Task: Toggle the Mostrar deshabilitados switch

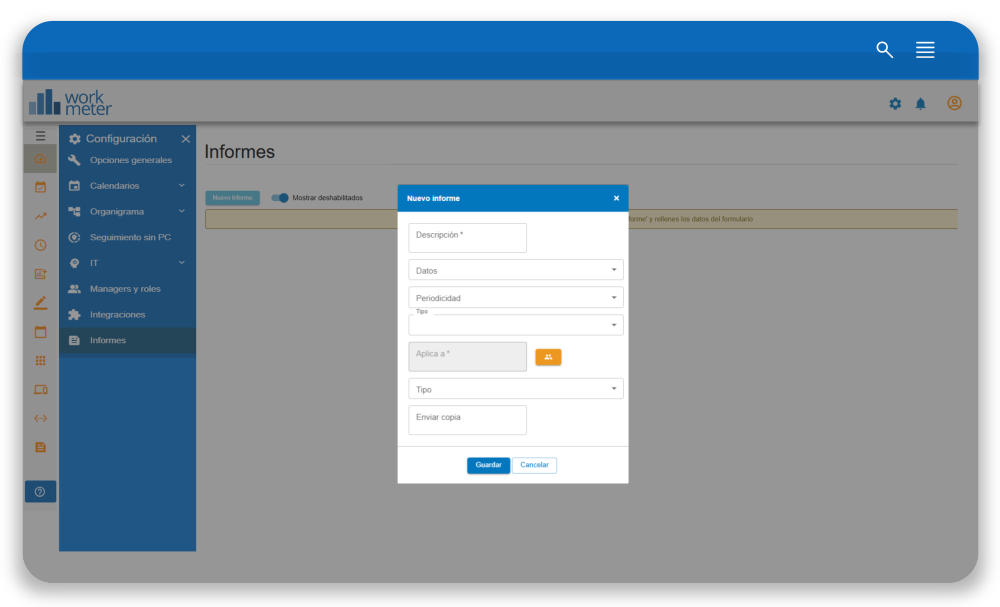Action: click(280, 198)
